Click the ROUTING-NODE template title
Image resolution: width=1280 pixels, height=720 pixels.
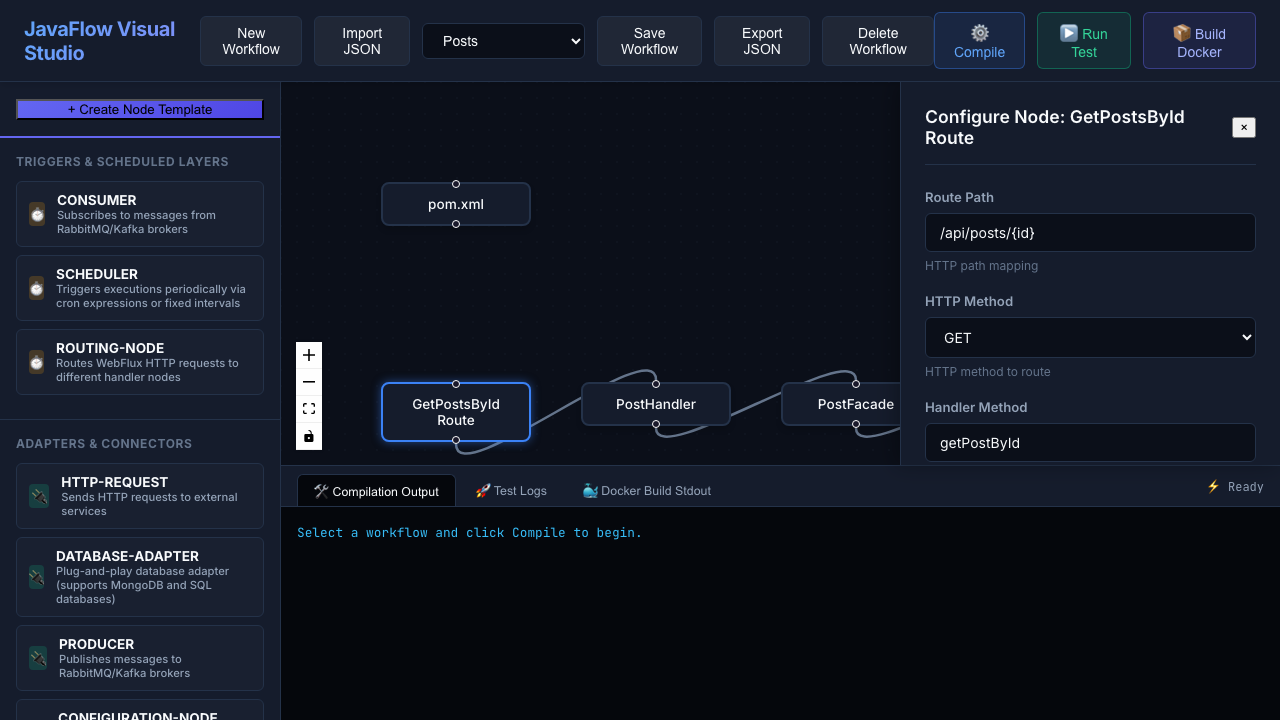pyautogui.click(x=110, y=348)
